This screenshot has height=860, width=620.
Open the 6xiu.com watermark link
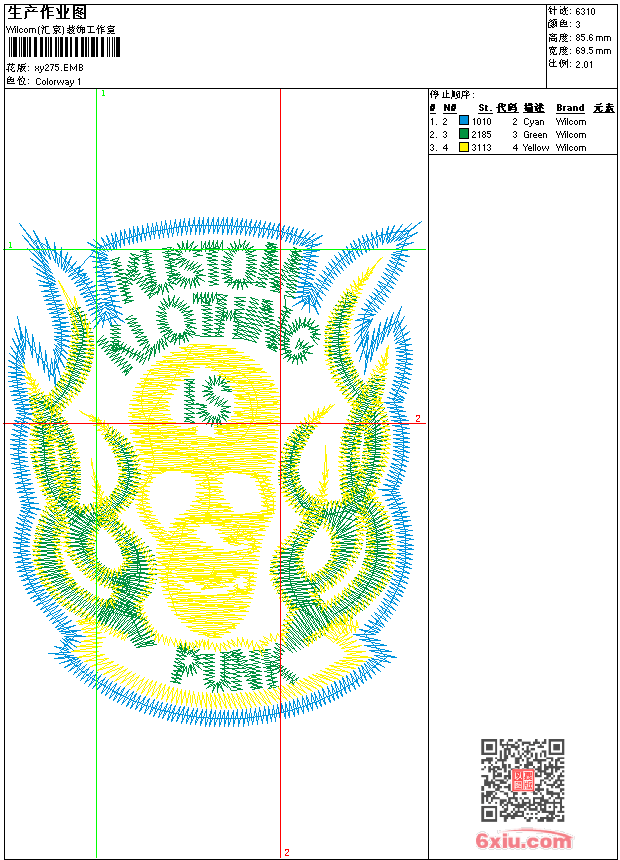tap(523, 841)
